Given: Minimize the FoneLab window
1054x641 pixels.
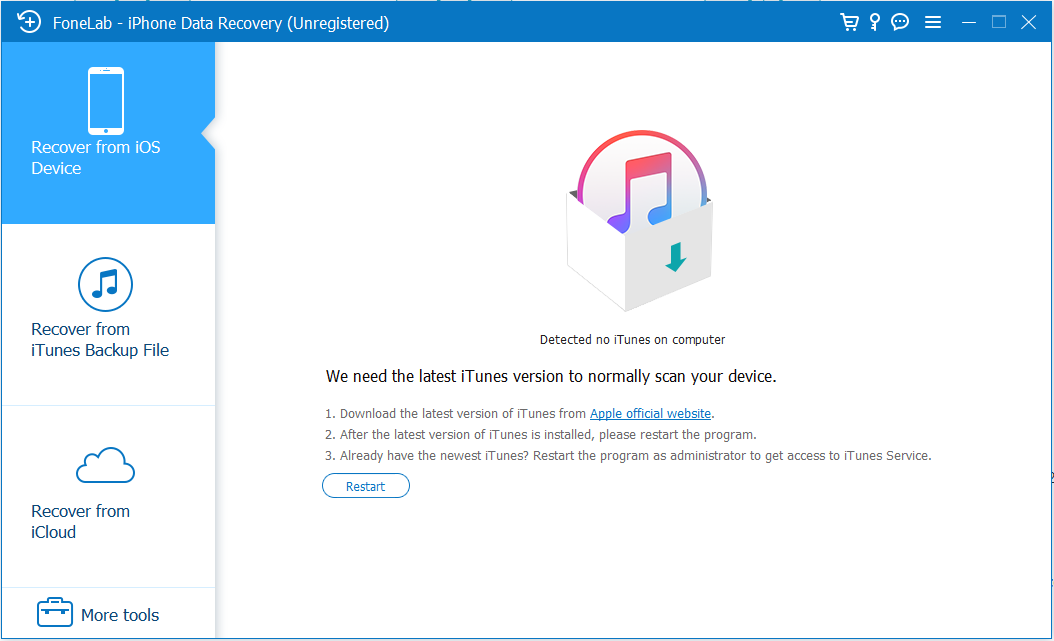Looking at the screenshot, I should coord(967,22).
